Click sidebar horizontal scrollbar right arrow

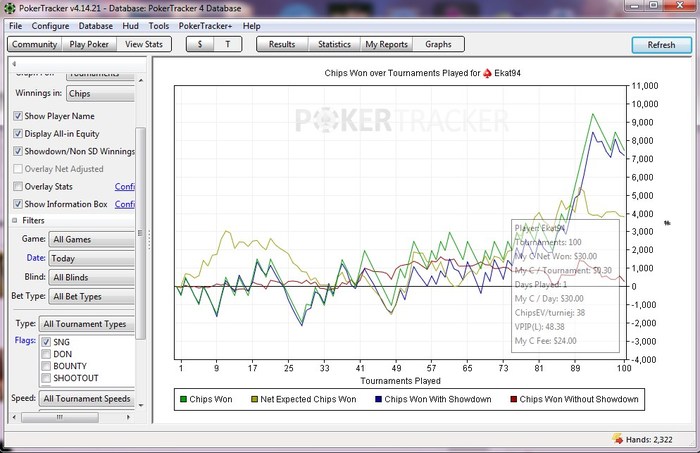point(129,417)
